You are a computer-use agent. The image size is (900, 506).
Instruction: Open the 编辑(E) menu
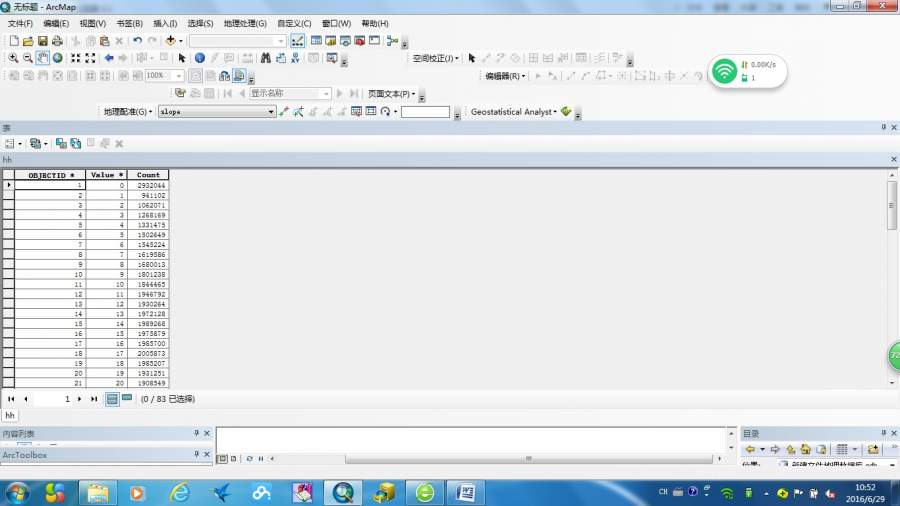click(x=56, y=24)
